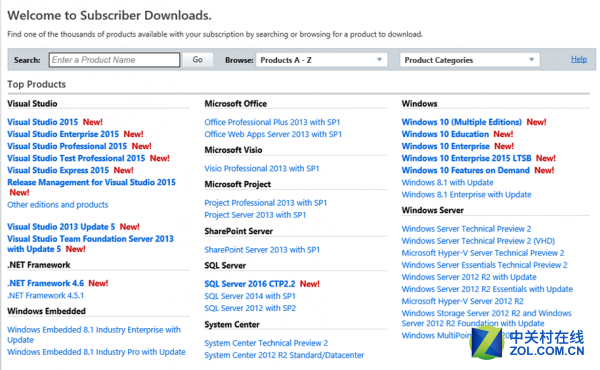
Task: Open Microsoft Hyper-V Server 2012 R2 link
Action: click(462, 301)
